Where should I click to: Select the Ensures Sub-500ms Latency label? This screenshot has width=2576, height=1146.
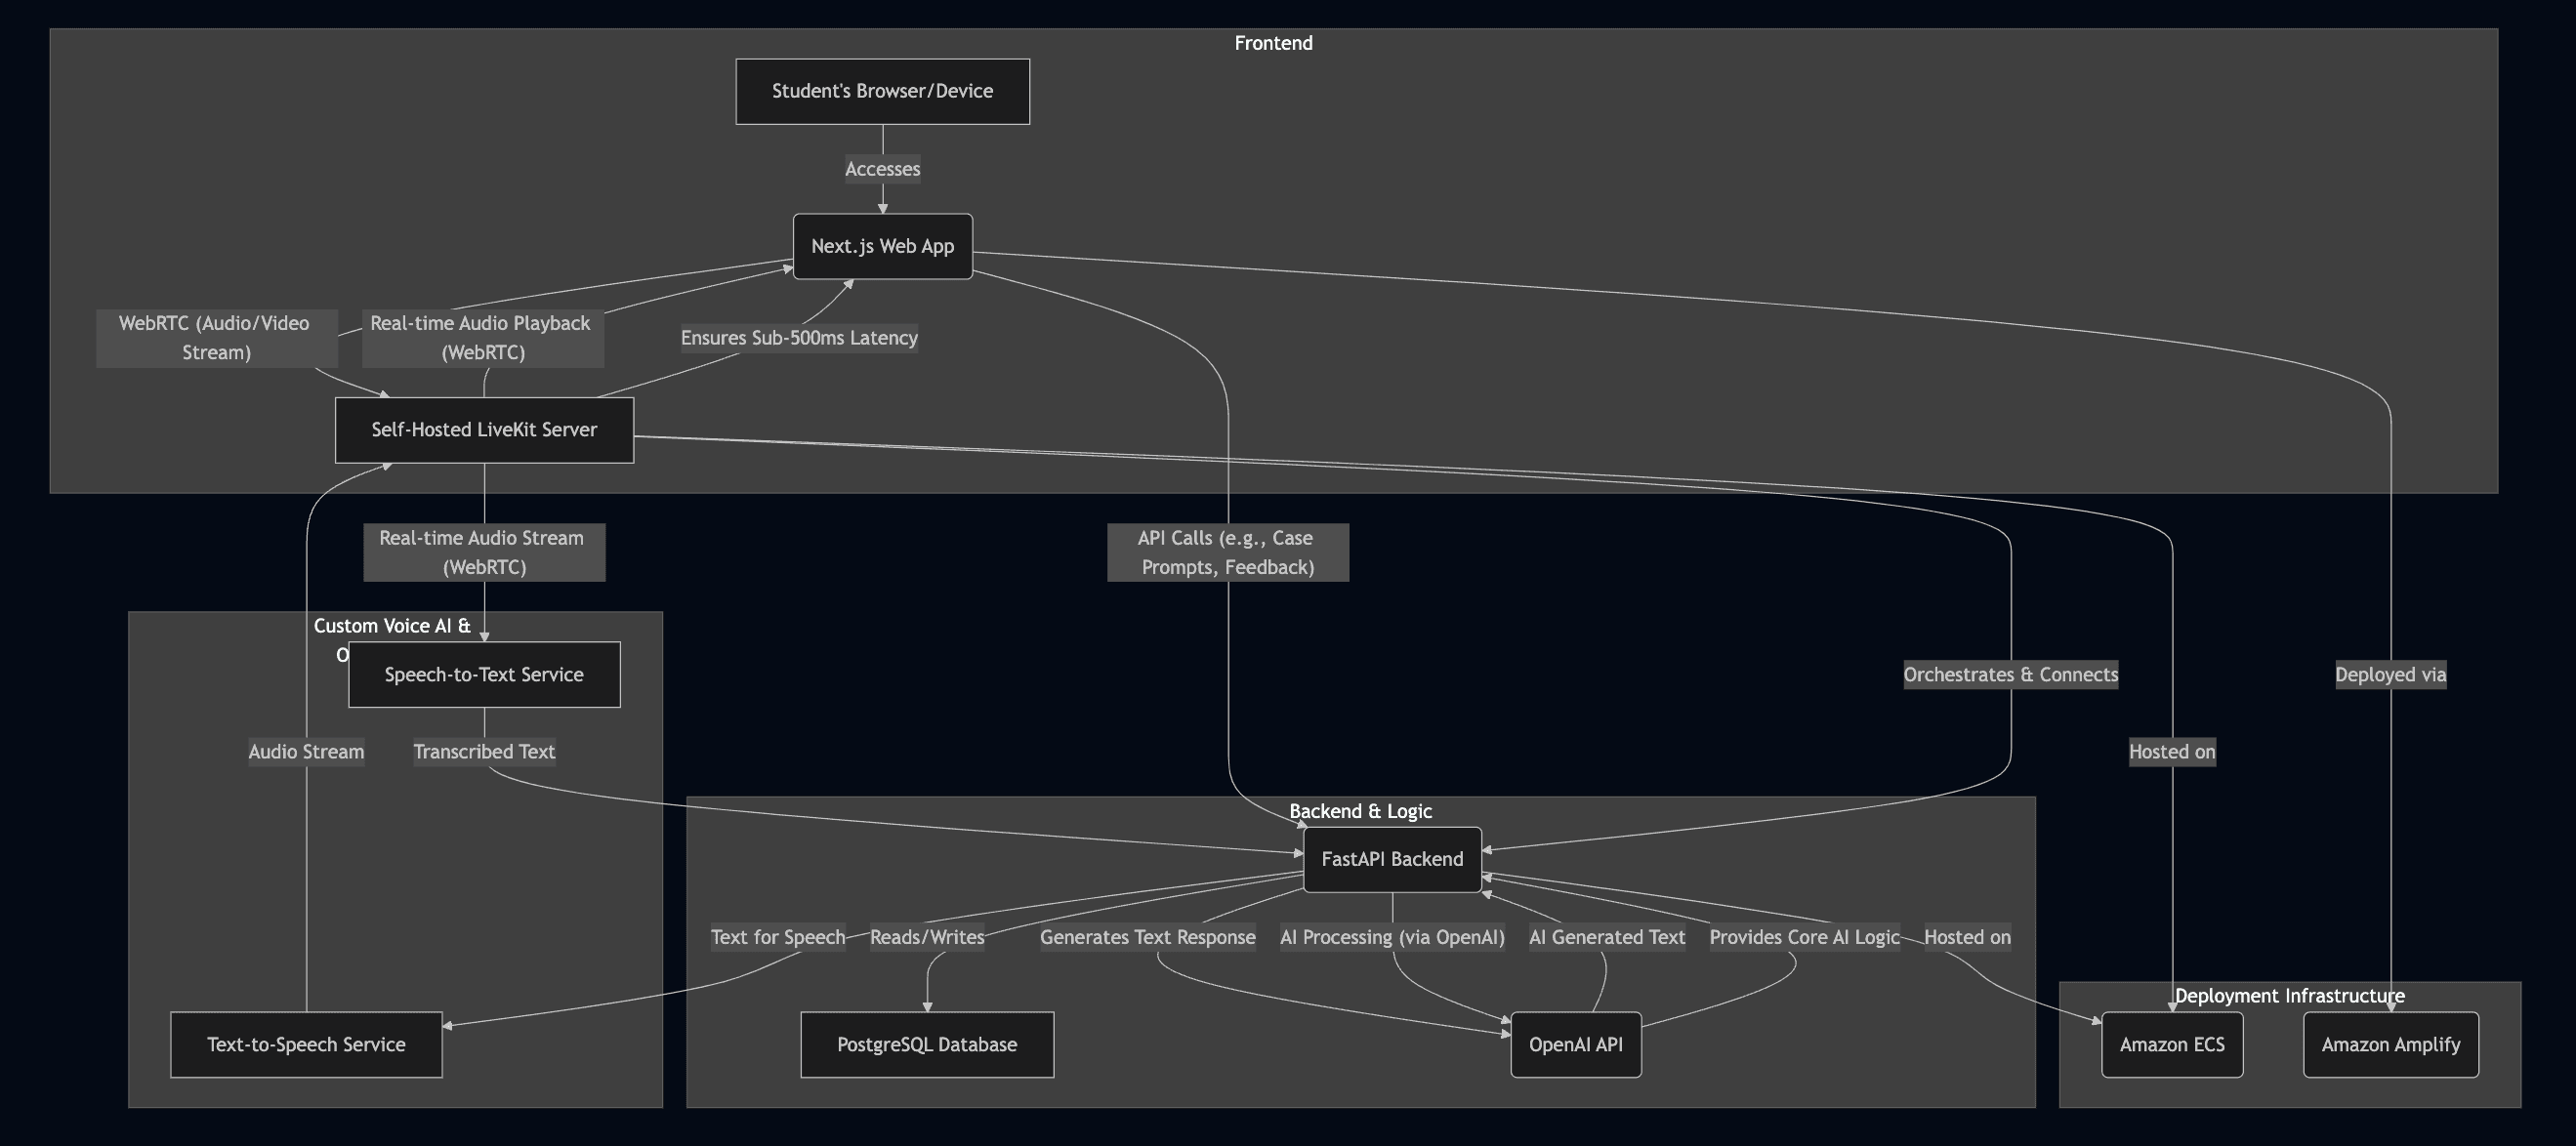click(799, 338)
